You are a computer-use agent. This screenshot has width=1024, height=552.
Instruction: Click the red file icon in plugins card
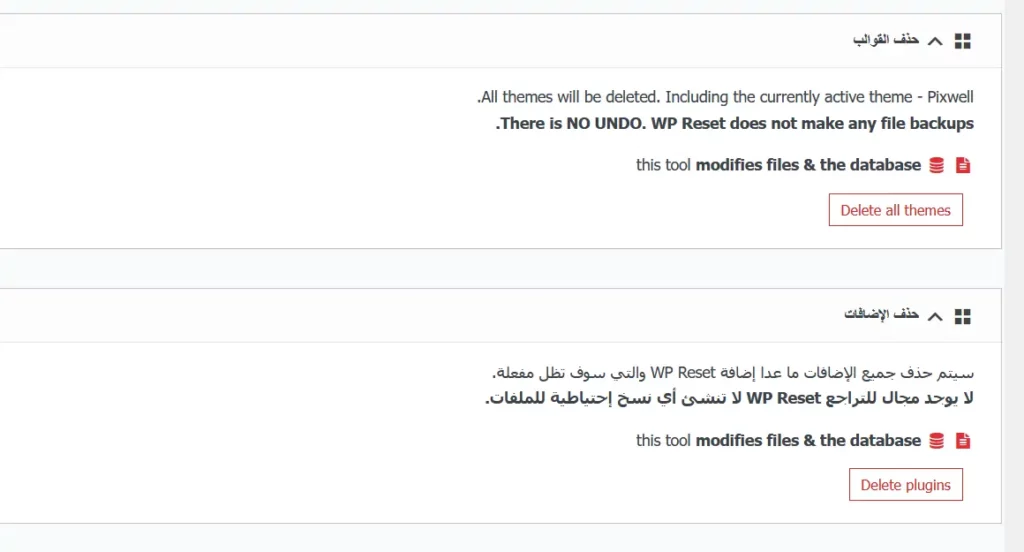tap(963, 440)
